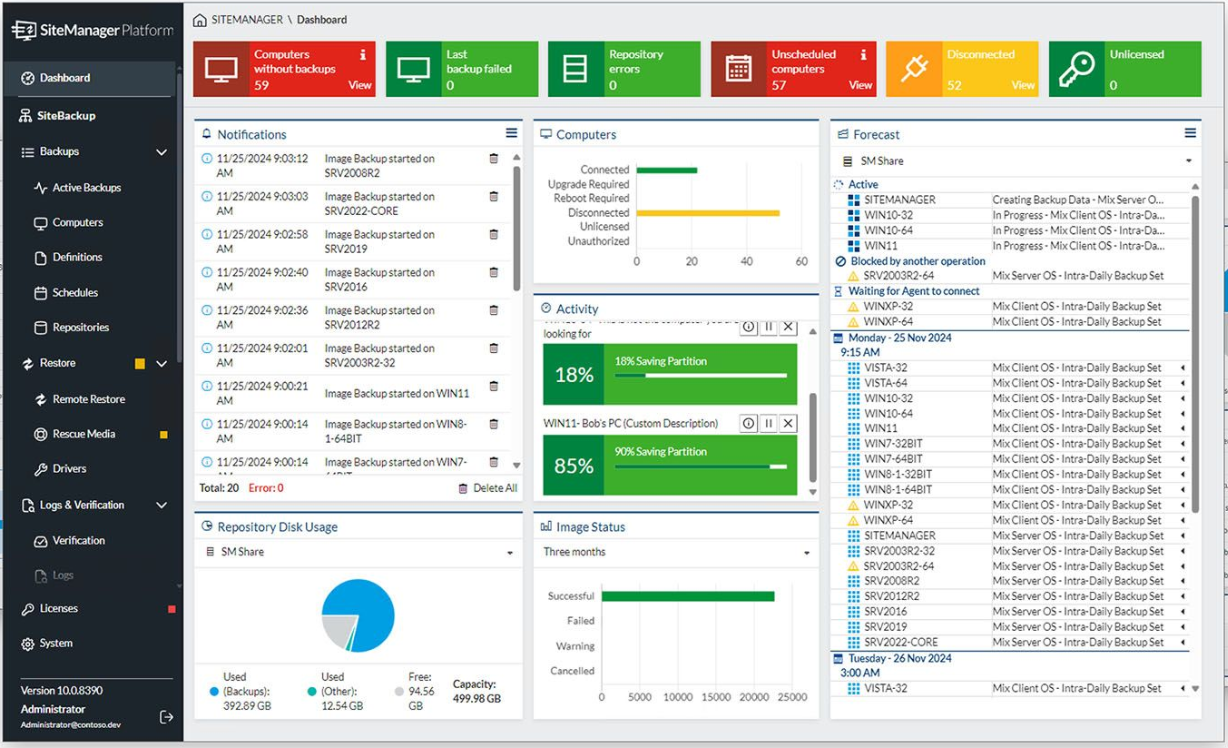Viewport: 1228px width, 748px height.
Task: Click View on Disconnected tile
Action: (1023, 85)
